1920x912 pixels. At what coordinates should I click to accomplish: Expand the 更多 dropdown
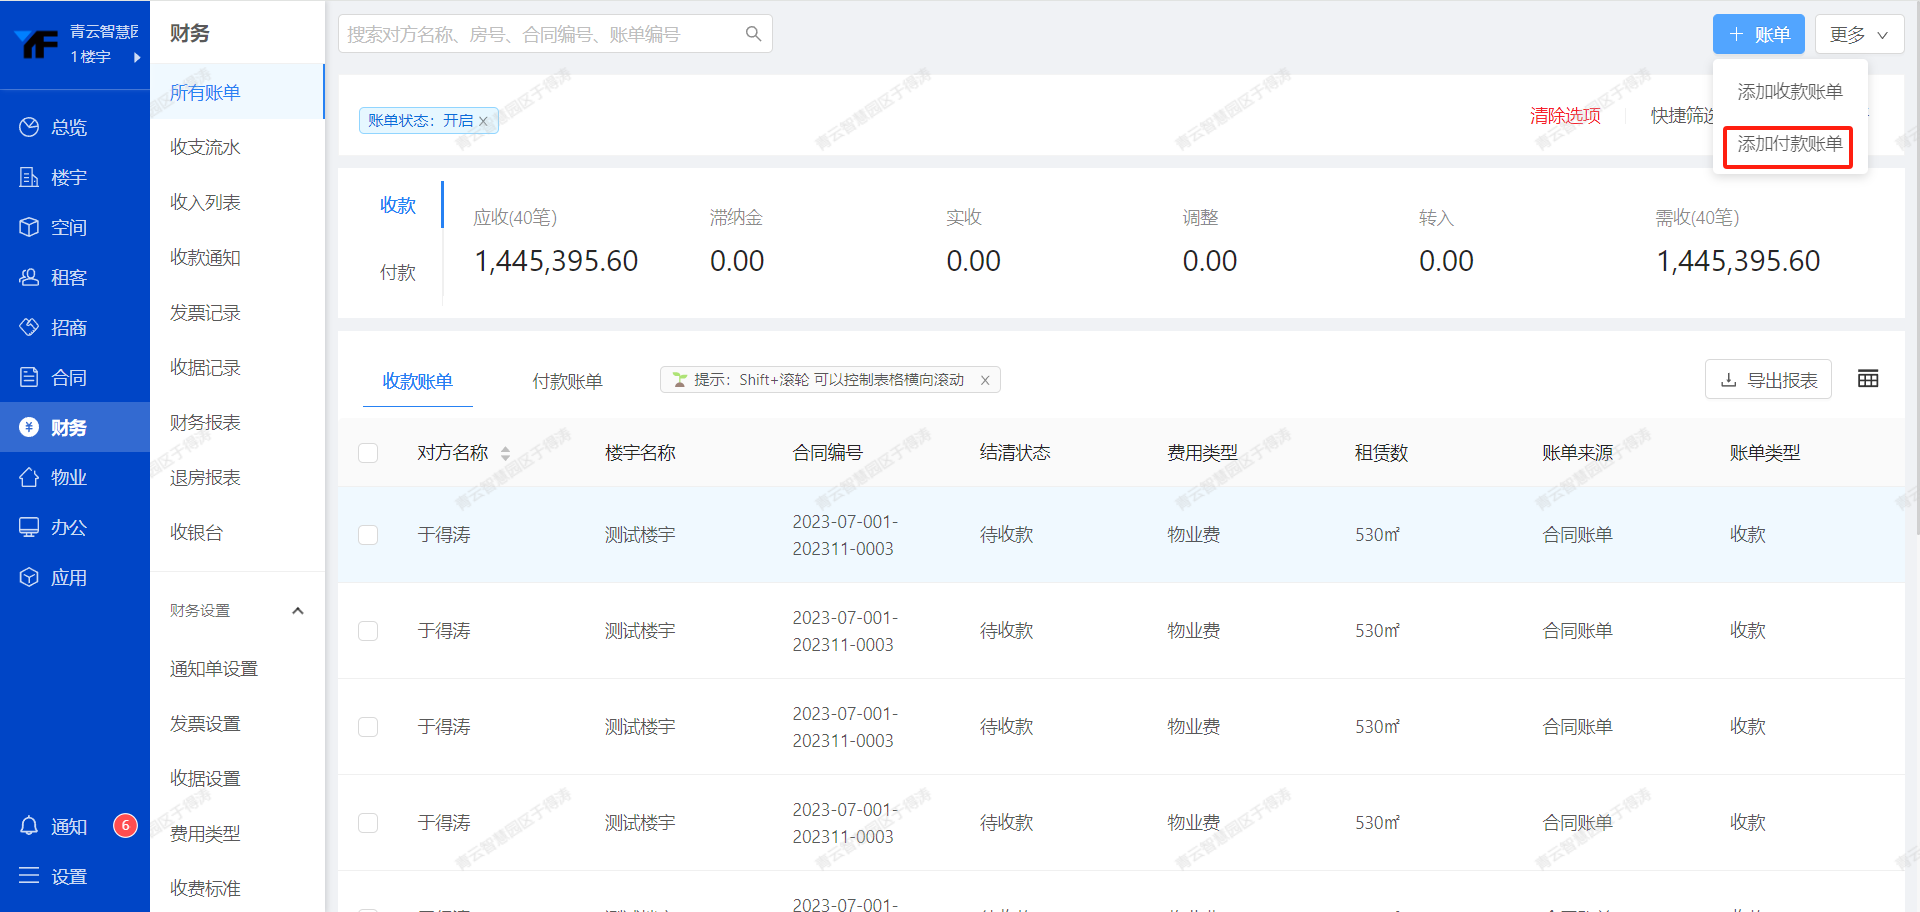point(1858,34)
